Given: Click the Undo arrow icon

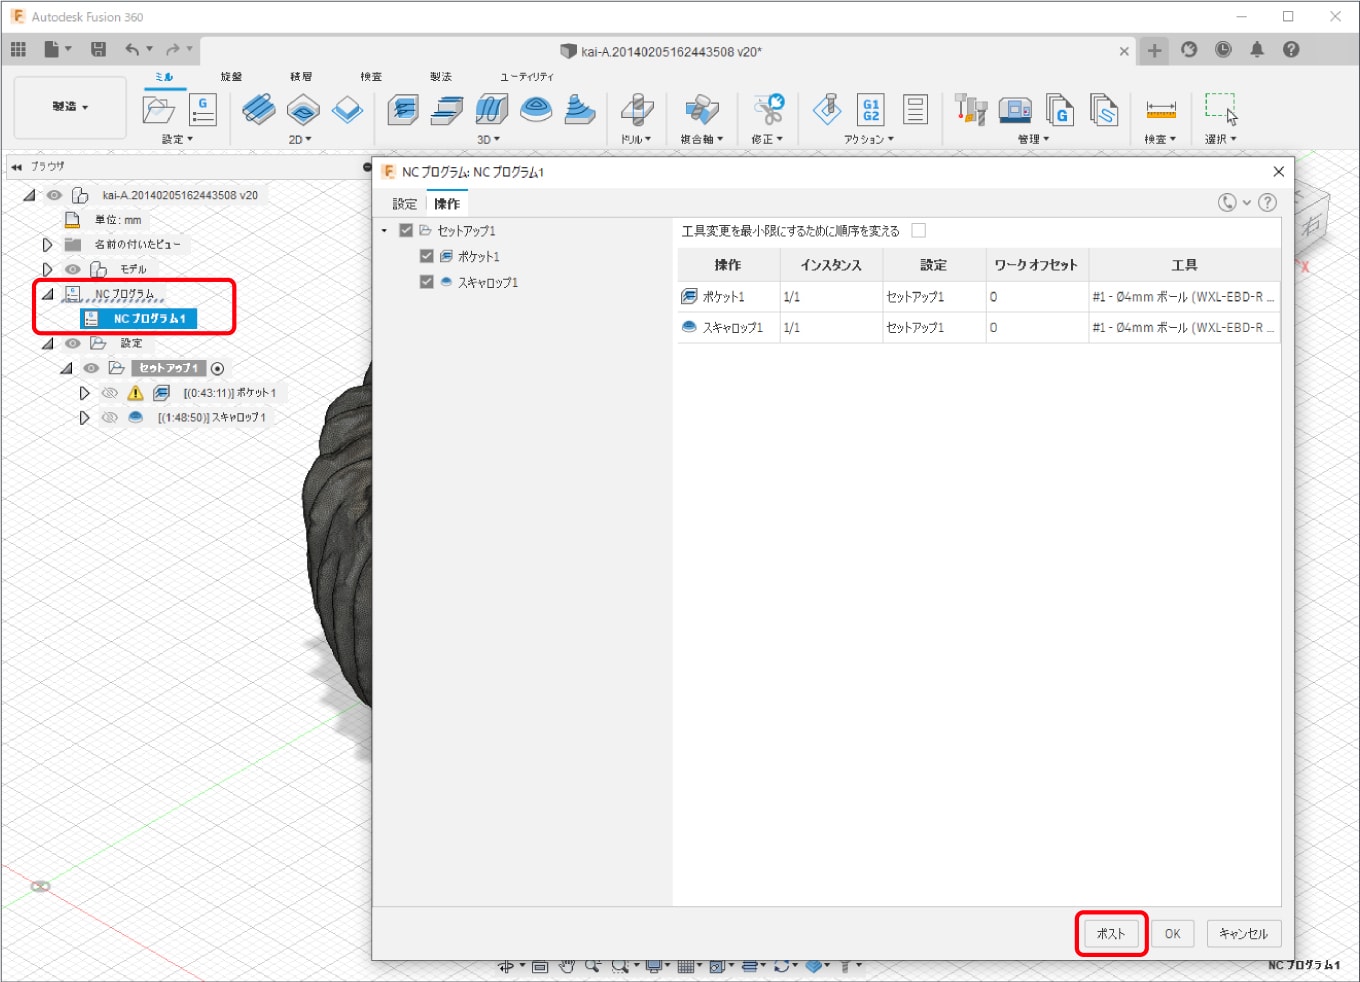Looking at the screenshot, I should click(x=133, y=49).
